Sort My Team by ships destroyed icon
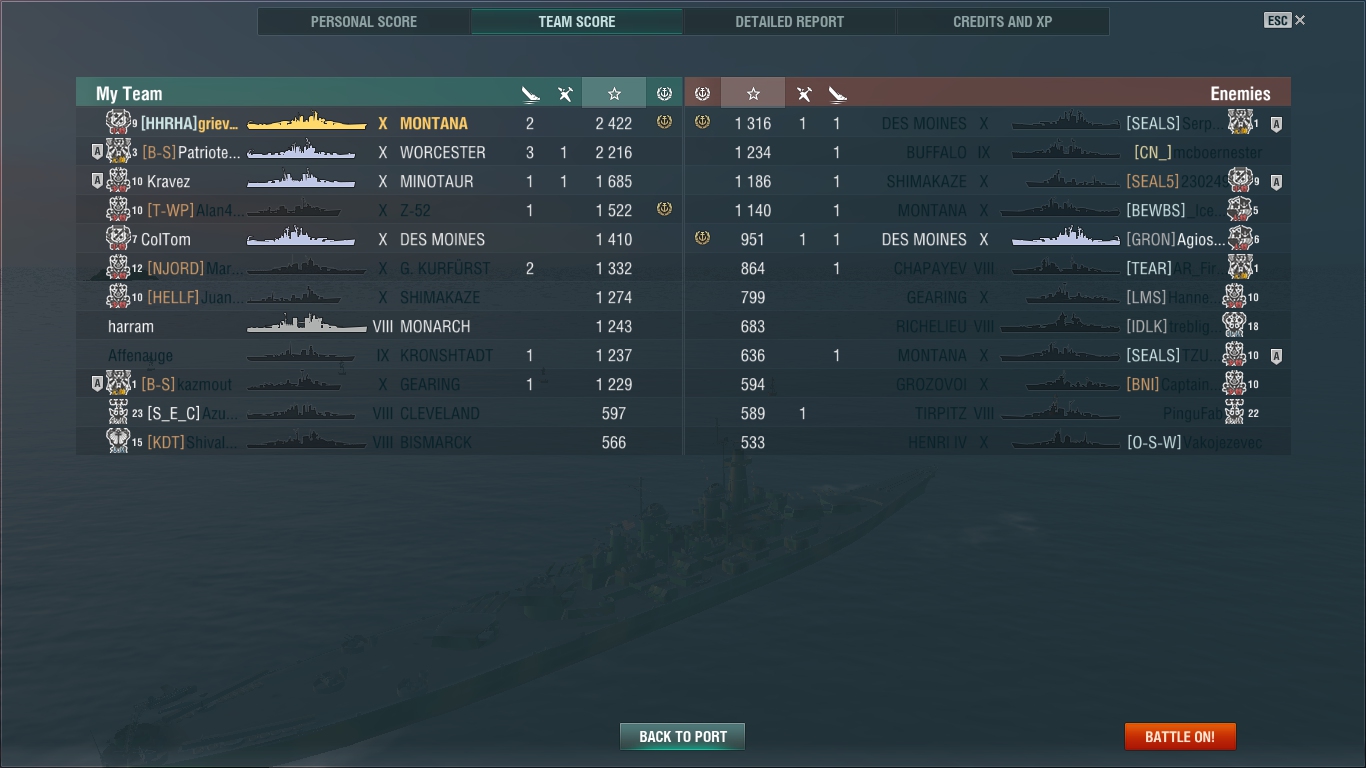1366x768 pixels. coord(531,94)
